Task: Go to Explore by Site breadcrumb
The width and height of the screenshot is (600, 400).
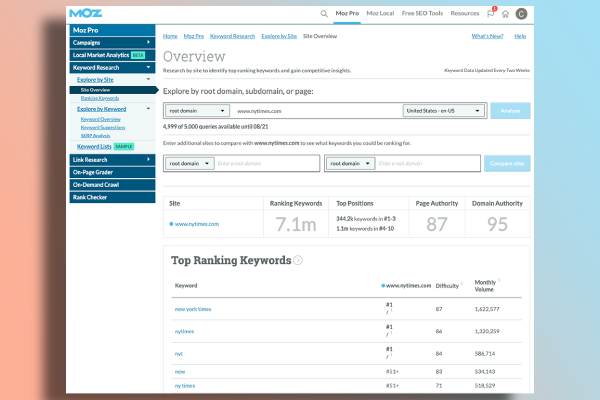Action: 279,36
